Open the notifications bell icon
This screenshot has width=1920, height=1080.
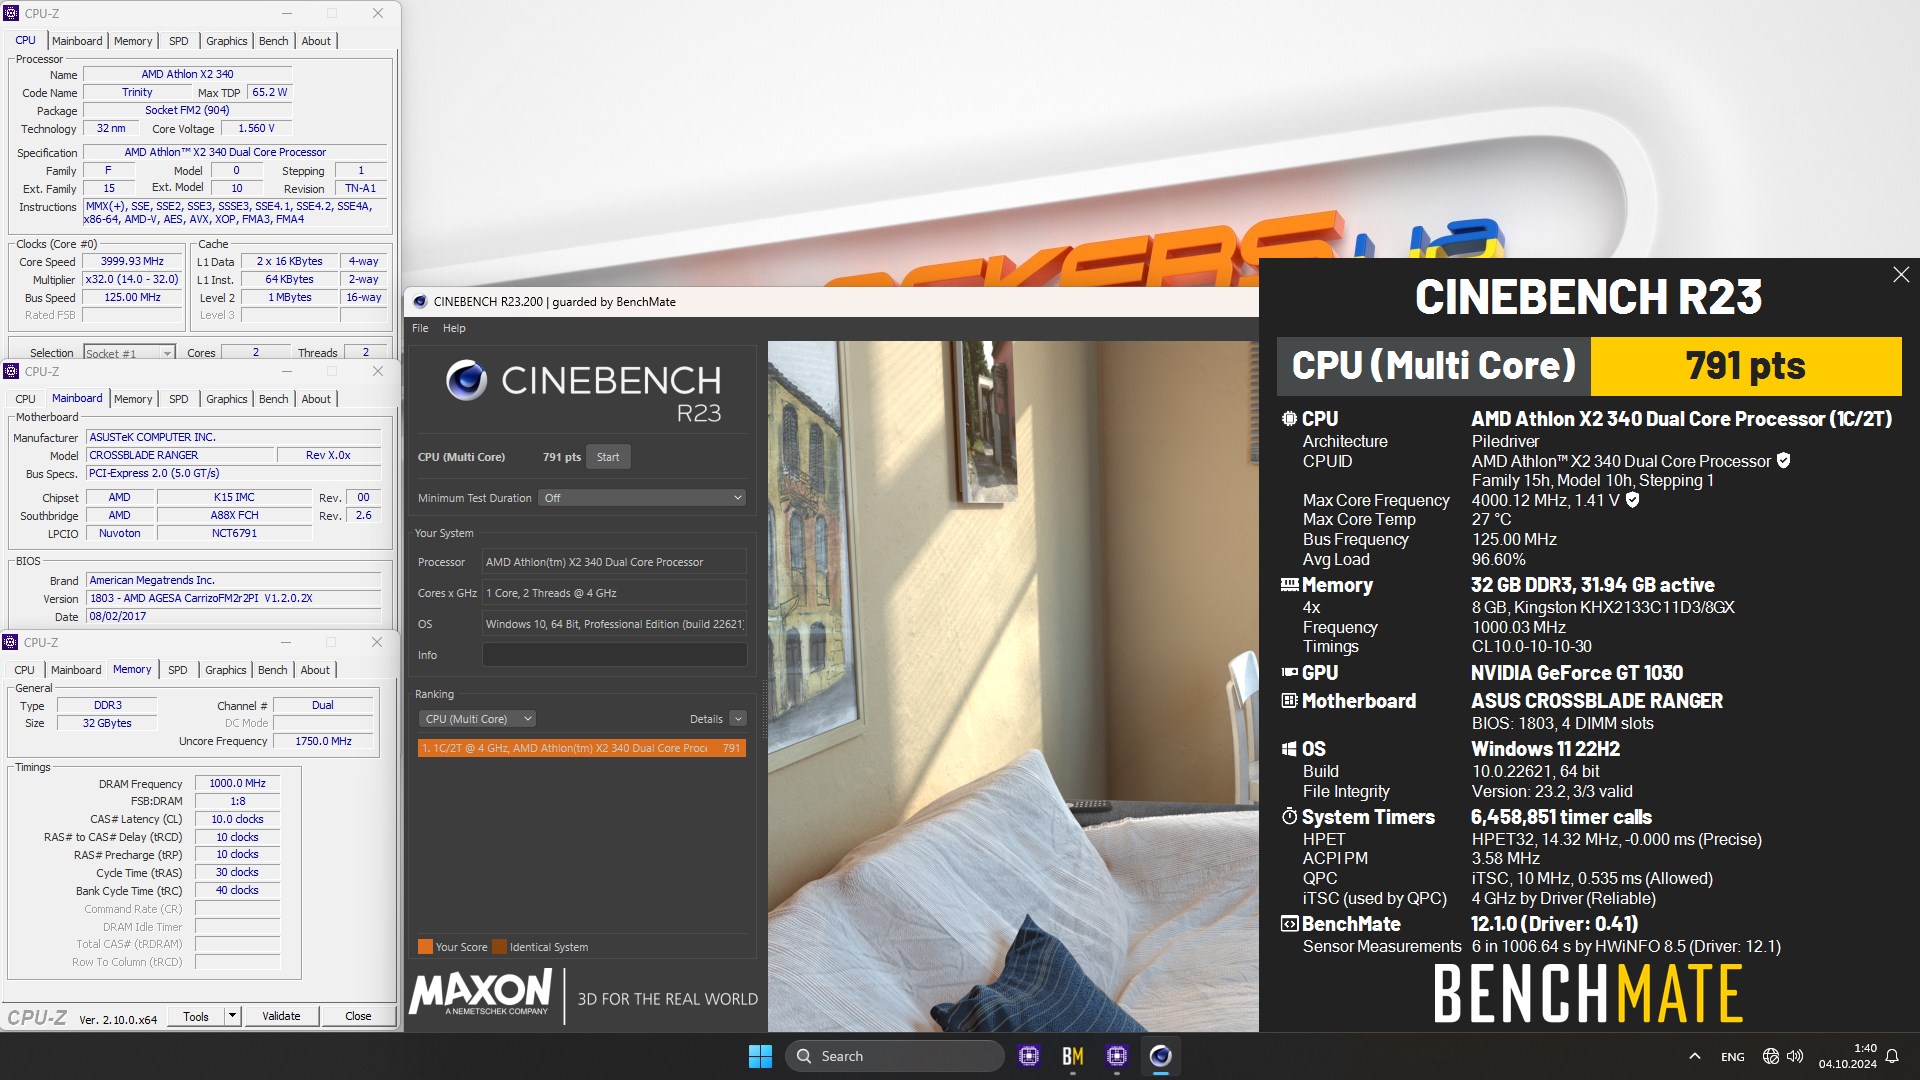coord(1892,1056)
